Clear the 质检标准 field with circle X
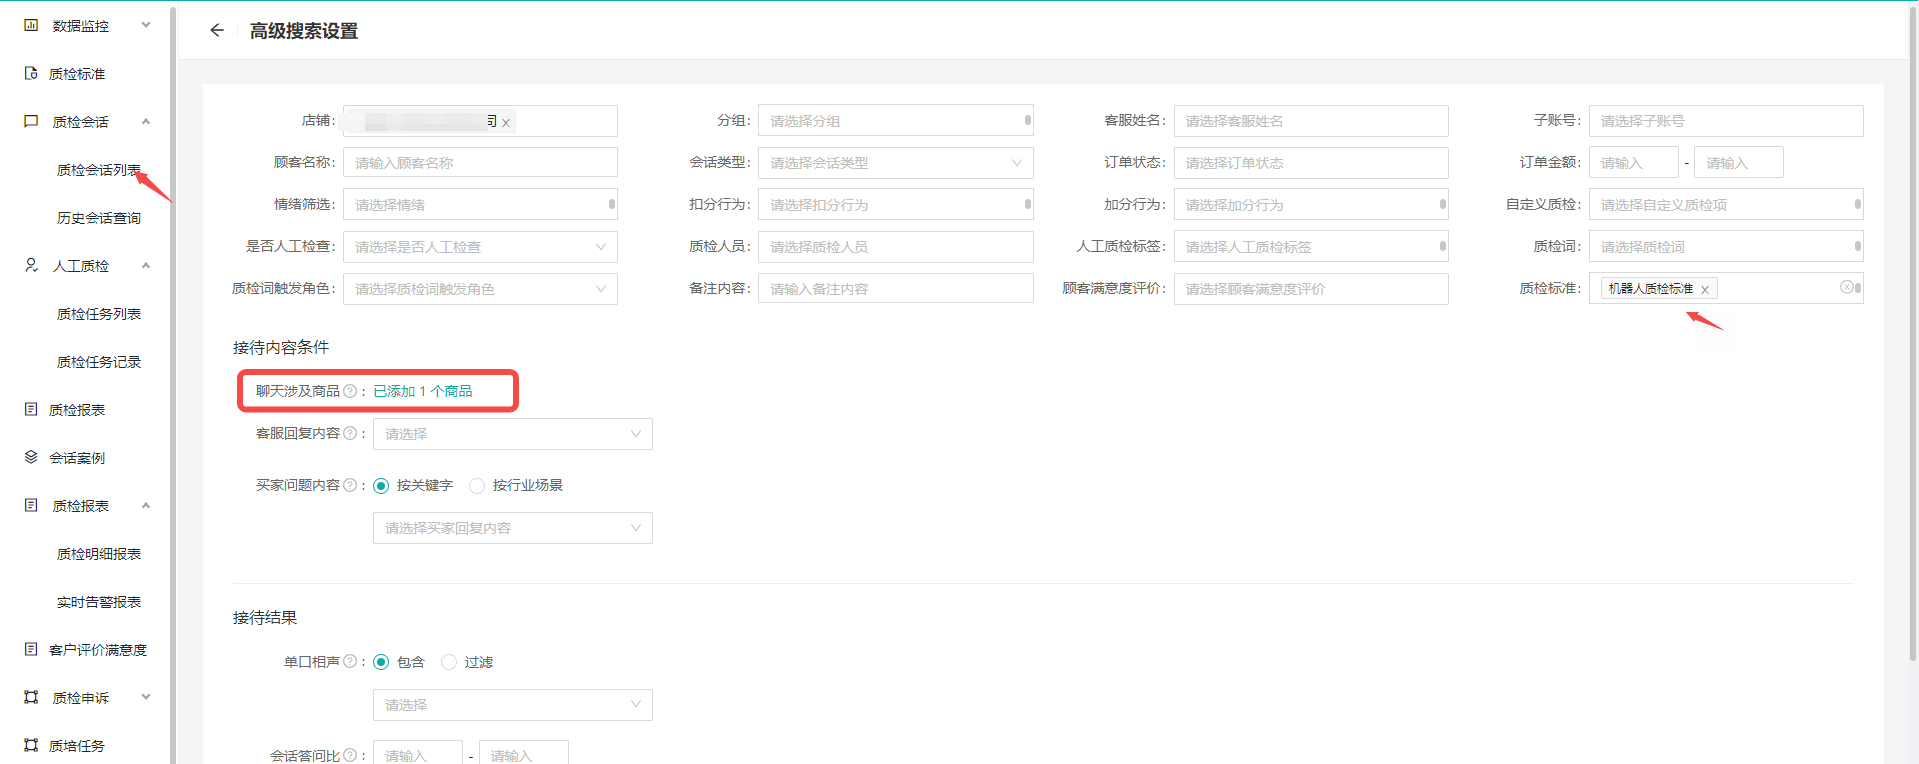 [x=1846, y=287]
